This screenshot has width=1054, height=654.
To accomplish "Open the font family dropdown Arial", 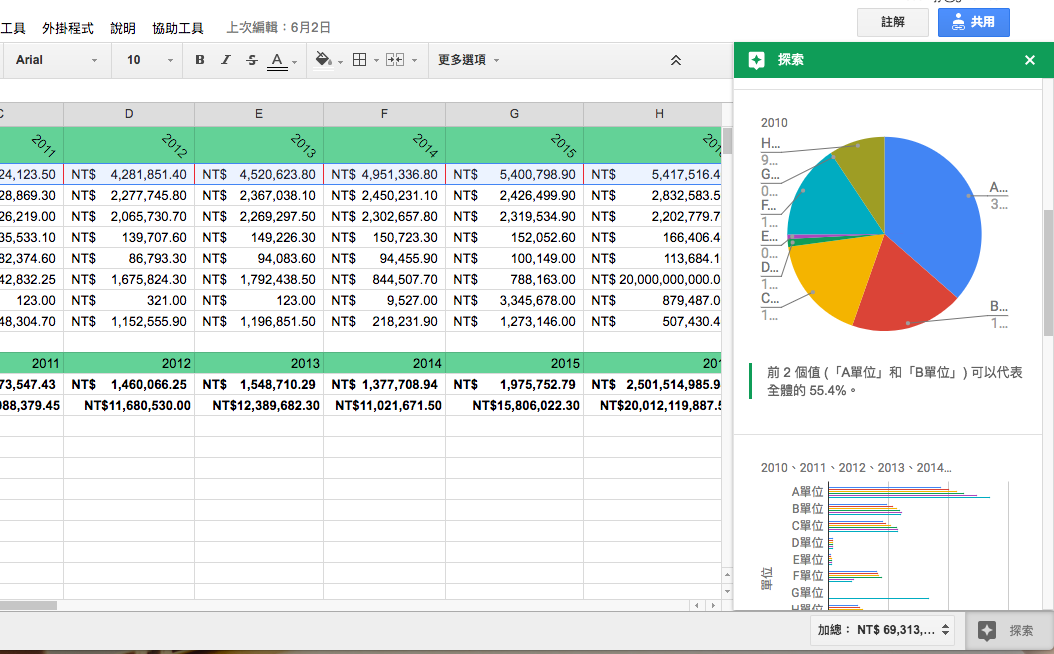I will click(56, 60).
